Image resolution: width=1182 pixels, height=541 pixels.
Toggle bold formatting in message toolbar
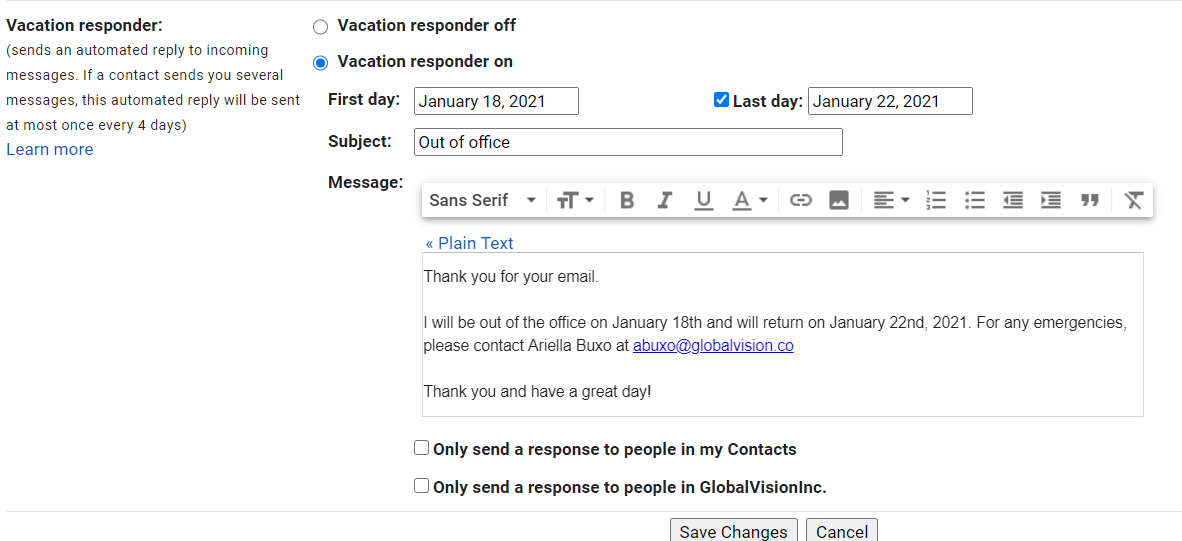[x=627, y=200]
